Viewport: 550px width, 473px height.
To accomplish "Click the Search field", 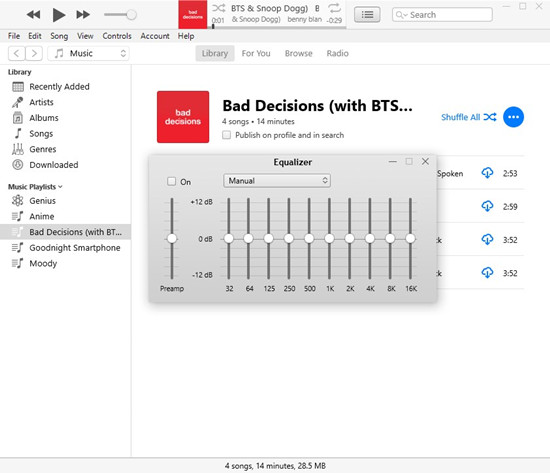I will click(442, 15).
